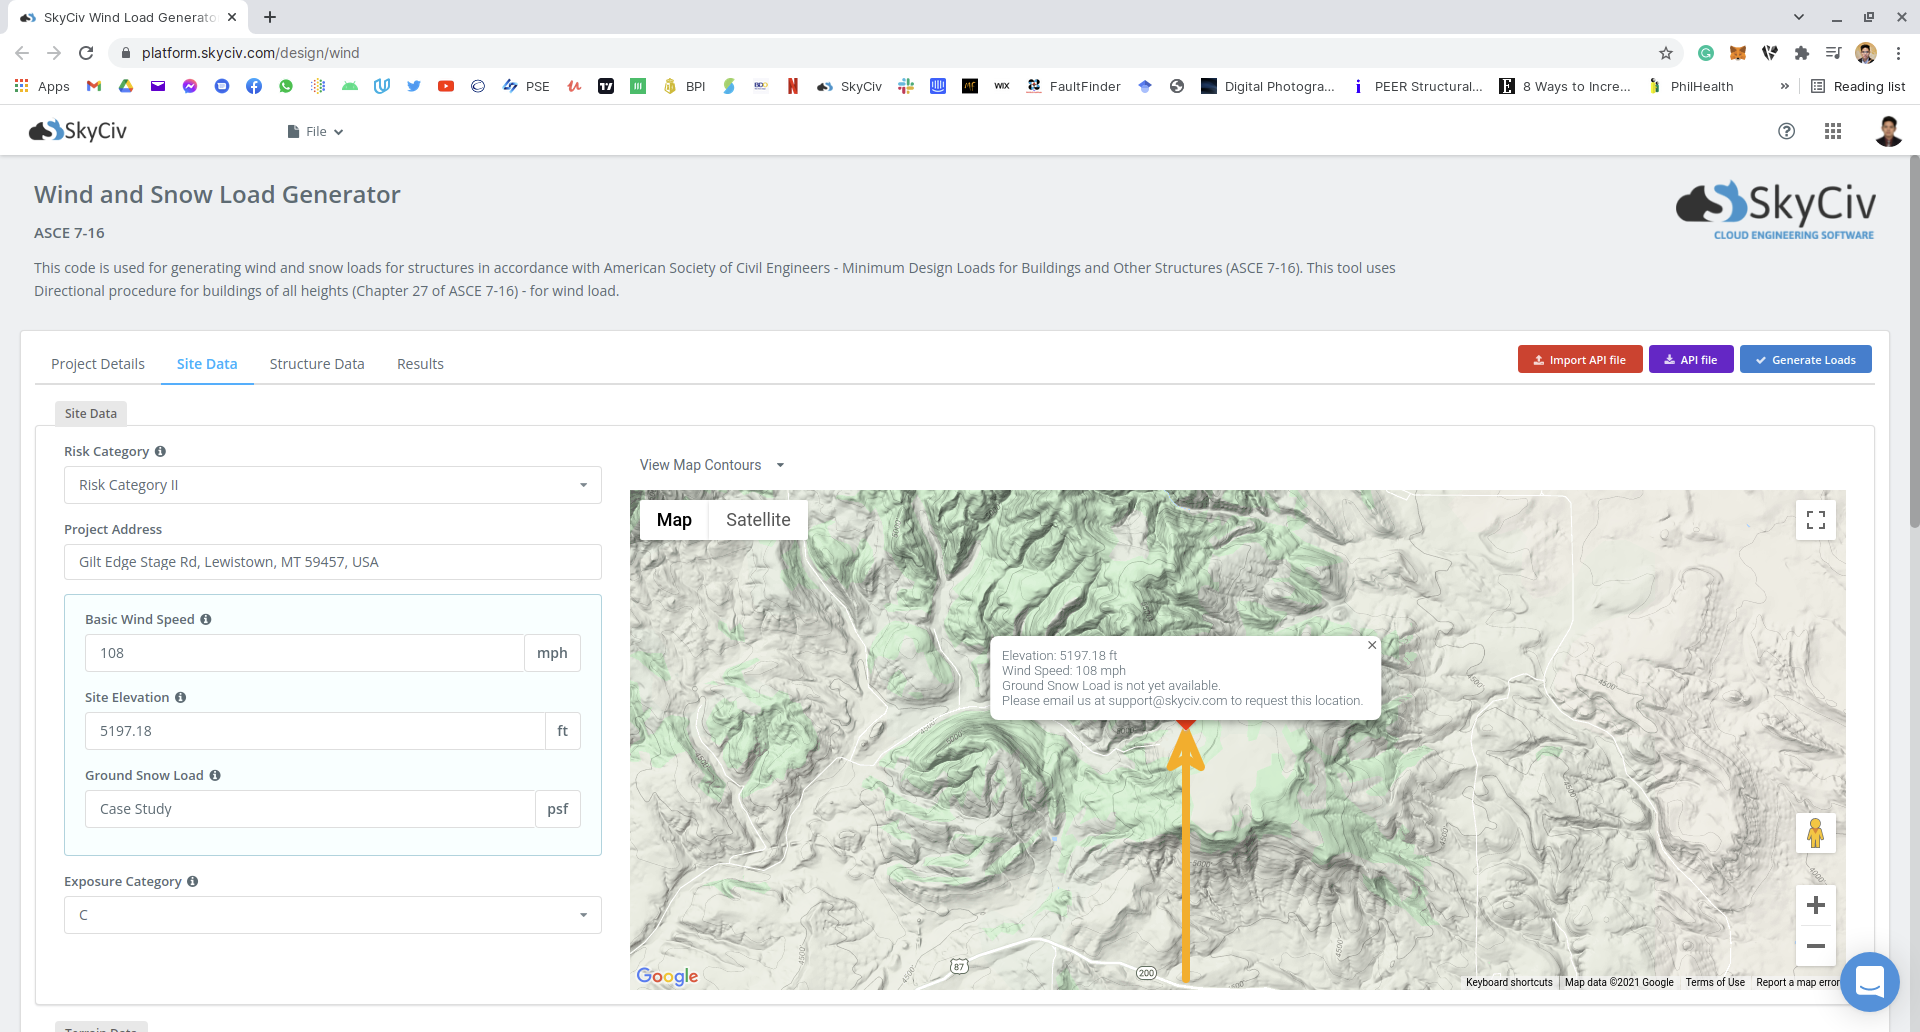Click the map fullscreen toggle icon
Image resolution: width=1920 pixels, height=1032 pixels.
pyautogui.click(x=1815, y=520)
